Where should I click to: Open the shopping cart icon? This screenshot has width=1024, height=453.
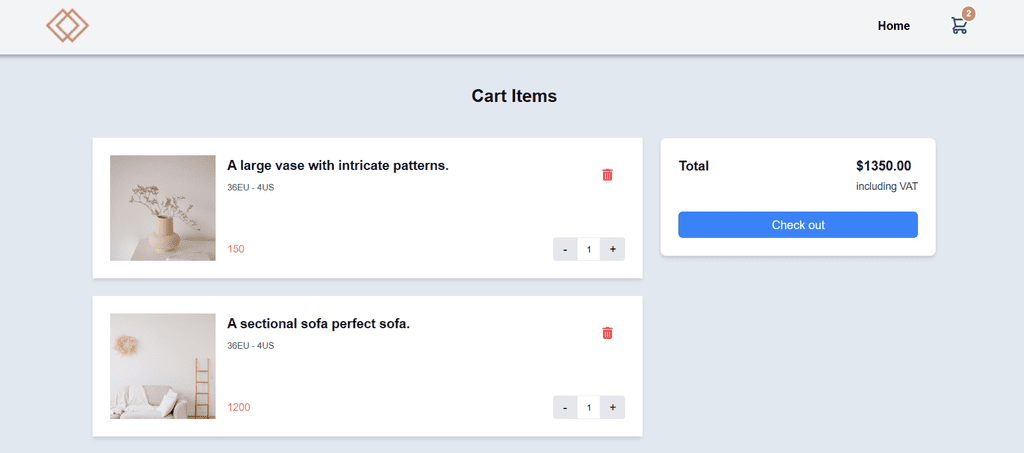click(x=959, y=27)
